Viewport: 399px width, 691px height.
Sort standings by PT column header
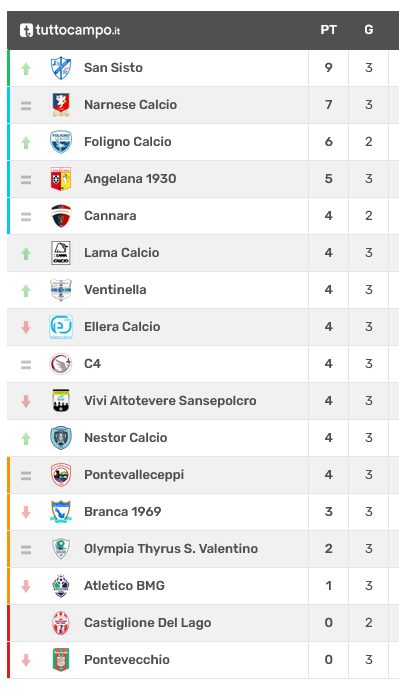point(328,30)
